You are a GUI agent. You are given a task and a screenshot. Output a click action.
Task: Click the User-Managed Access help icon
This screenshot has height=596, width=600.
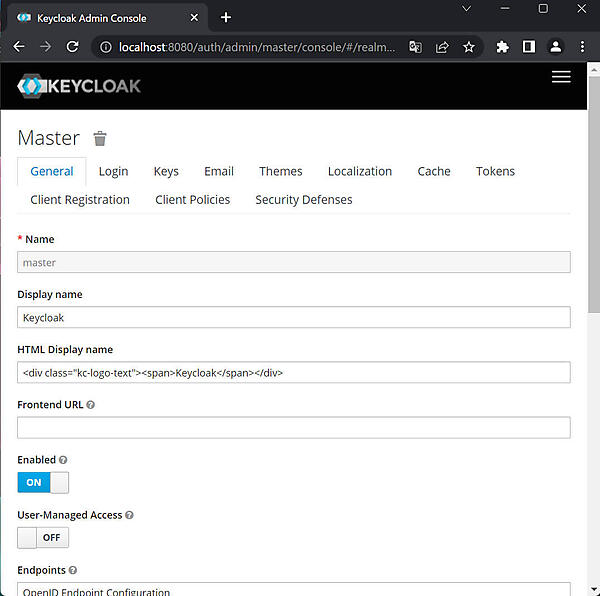(129, 515)
